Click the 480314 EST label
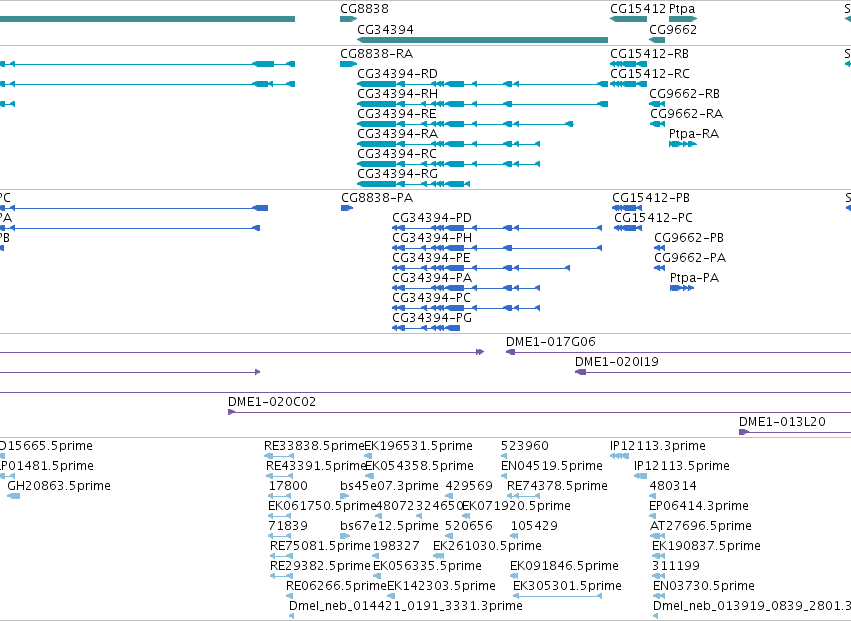Screen dimensions: 851x621 click(673, 486)
